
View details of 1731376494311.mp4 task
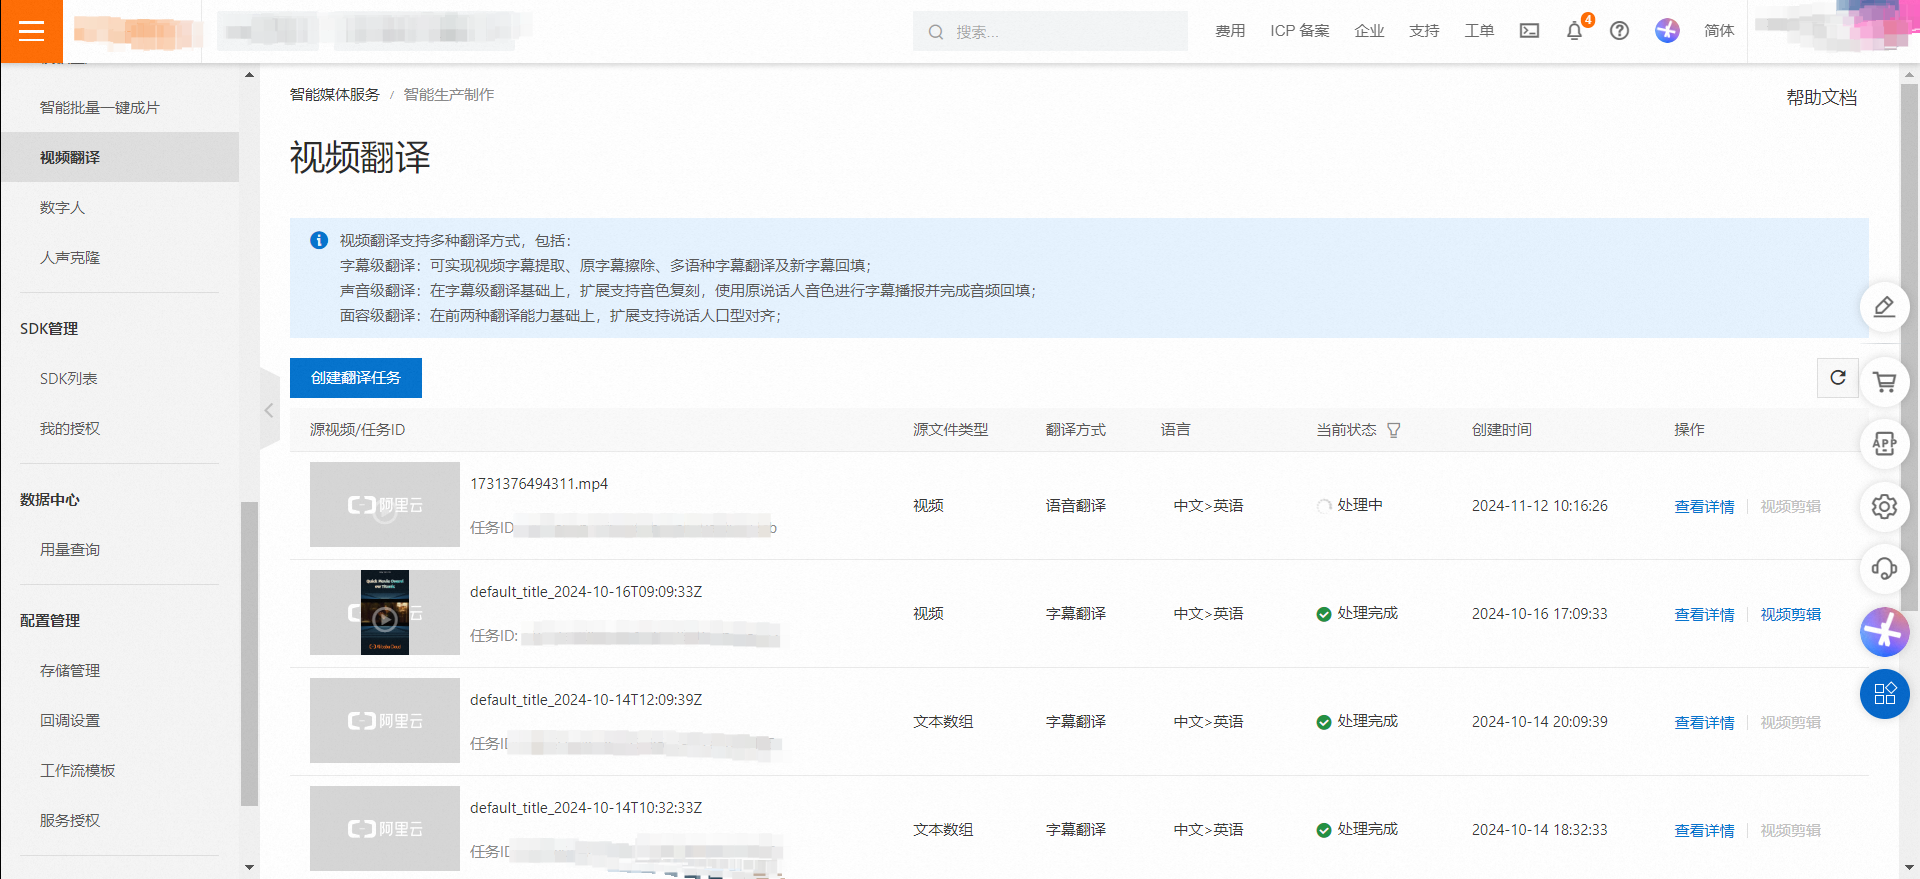1704,507
